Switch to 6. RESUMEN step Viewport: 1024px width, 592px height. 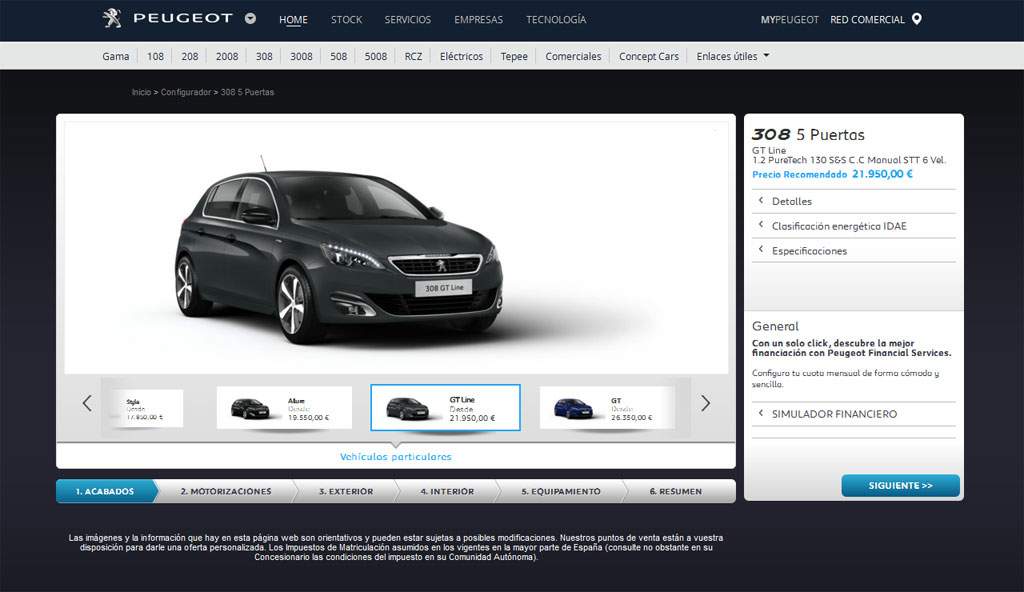(x=676, y=491)
